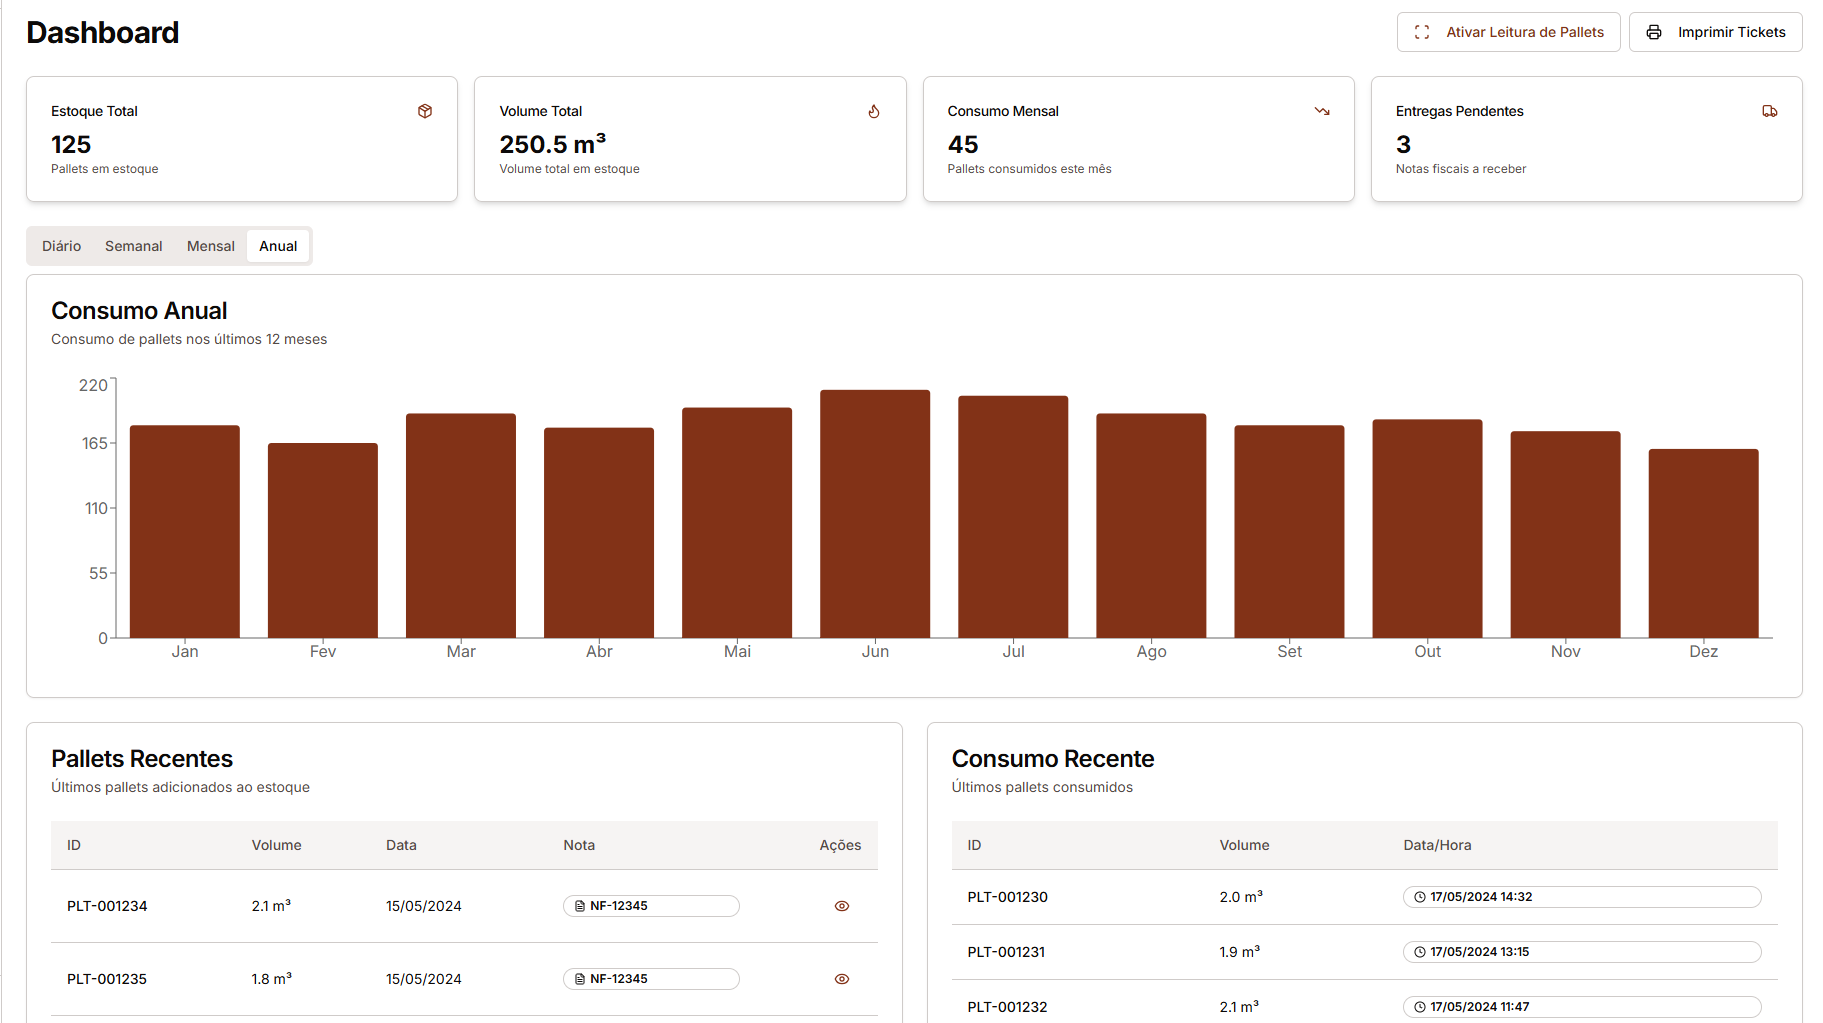1823x1023 pixels.
Task: Click the scan icon in Ativar Leitura button
Action: (x=1422, y=31)
